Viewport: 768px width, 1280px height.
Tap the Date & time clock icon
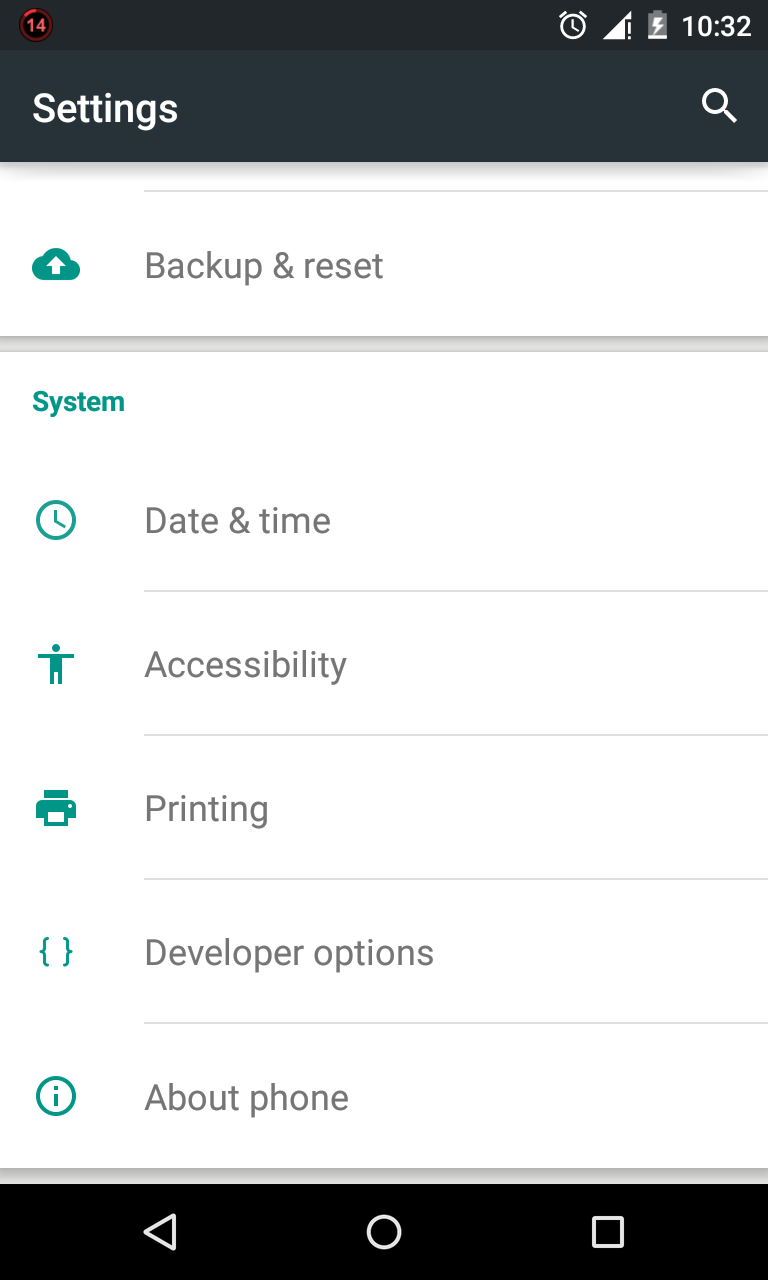coord(56,520)
